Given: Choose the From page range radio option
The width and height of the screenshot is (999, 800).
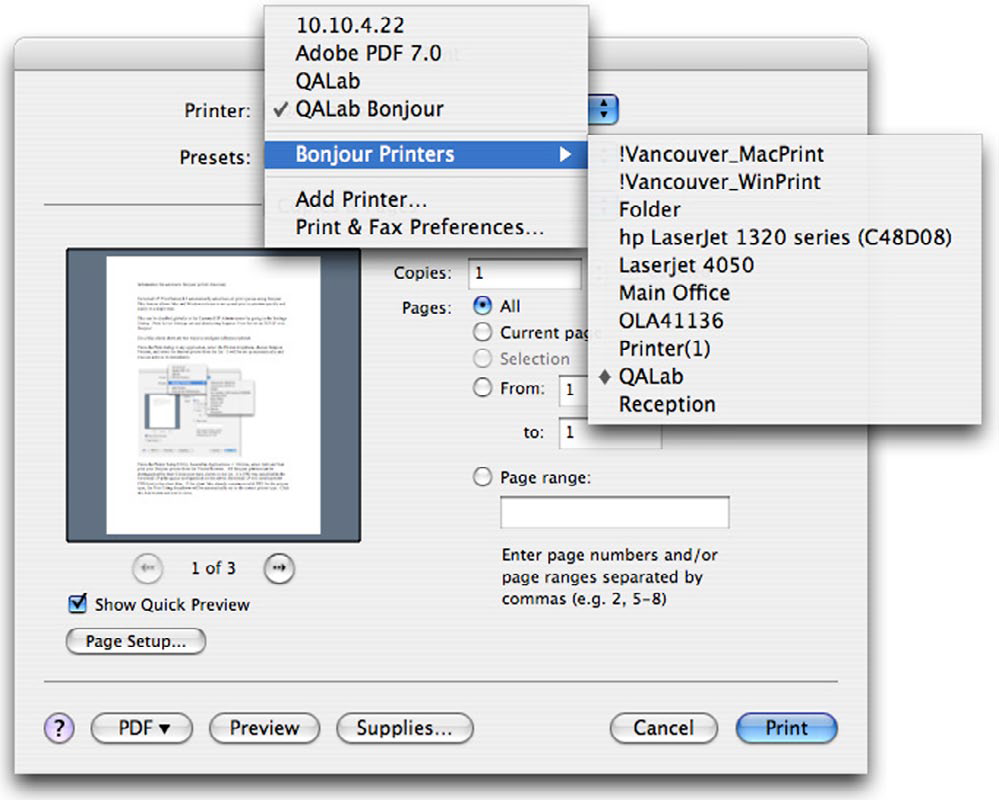Looking at the screenshot, I should click(484, 388).
